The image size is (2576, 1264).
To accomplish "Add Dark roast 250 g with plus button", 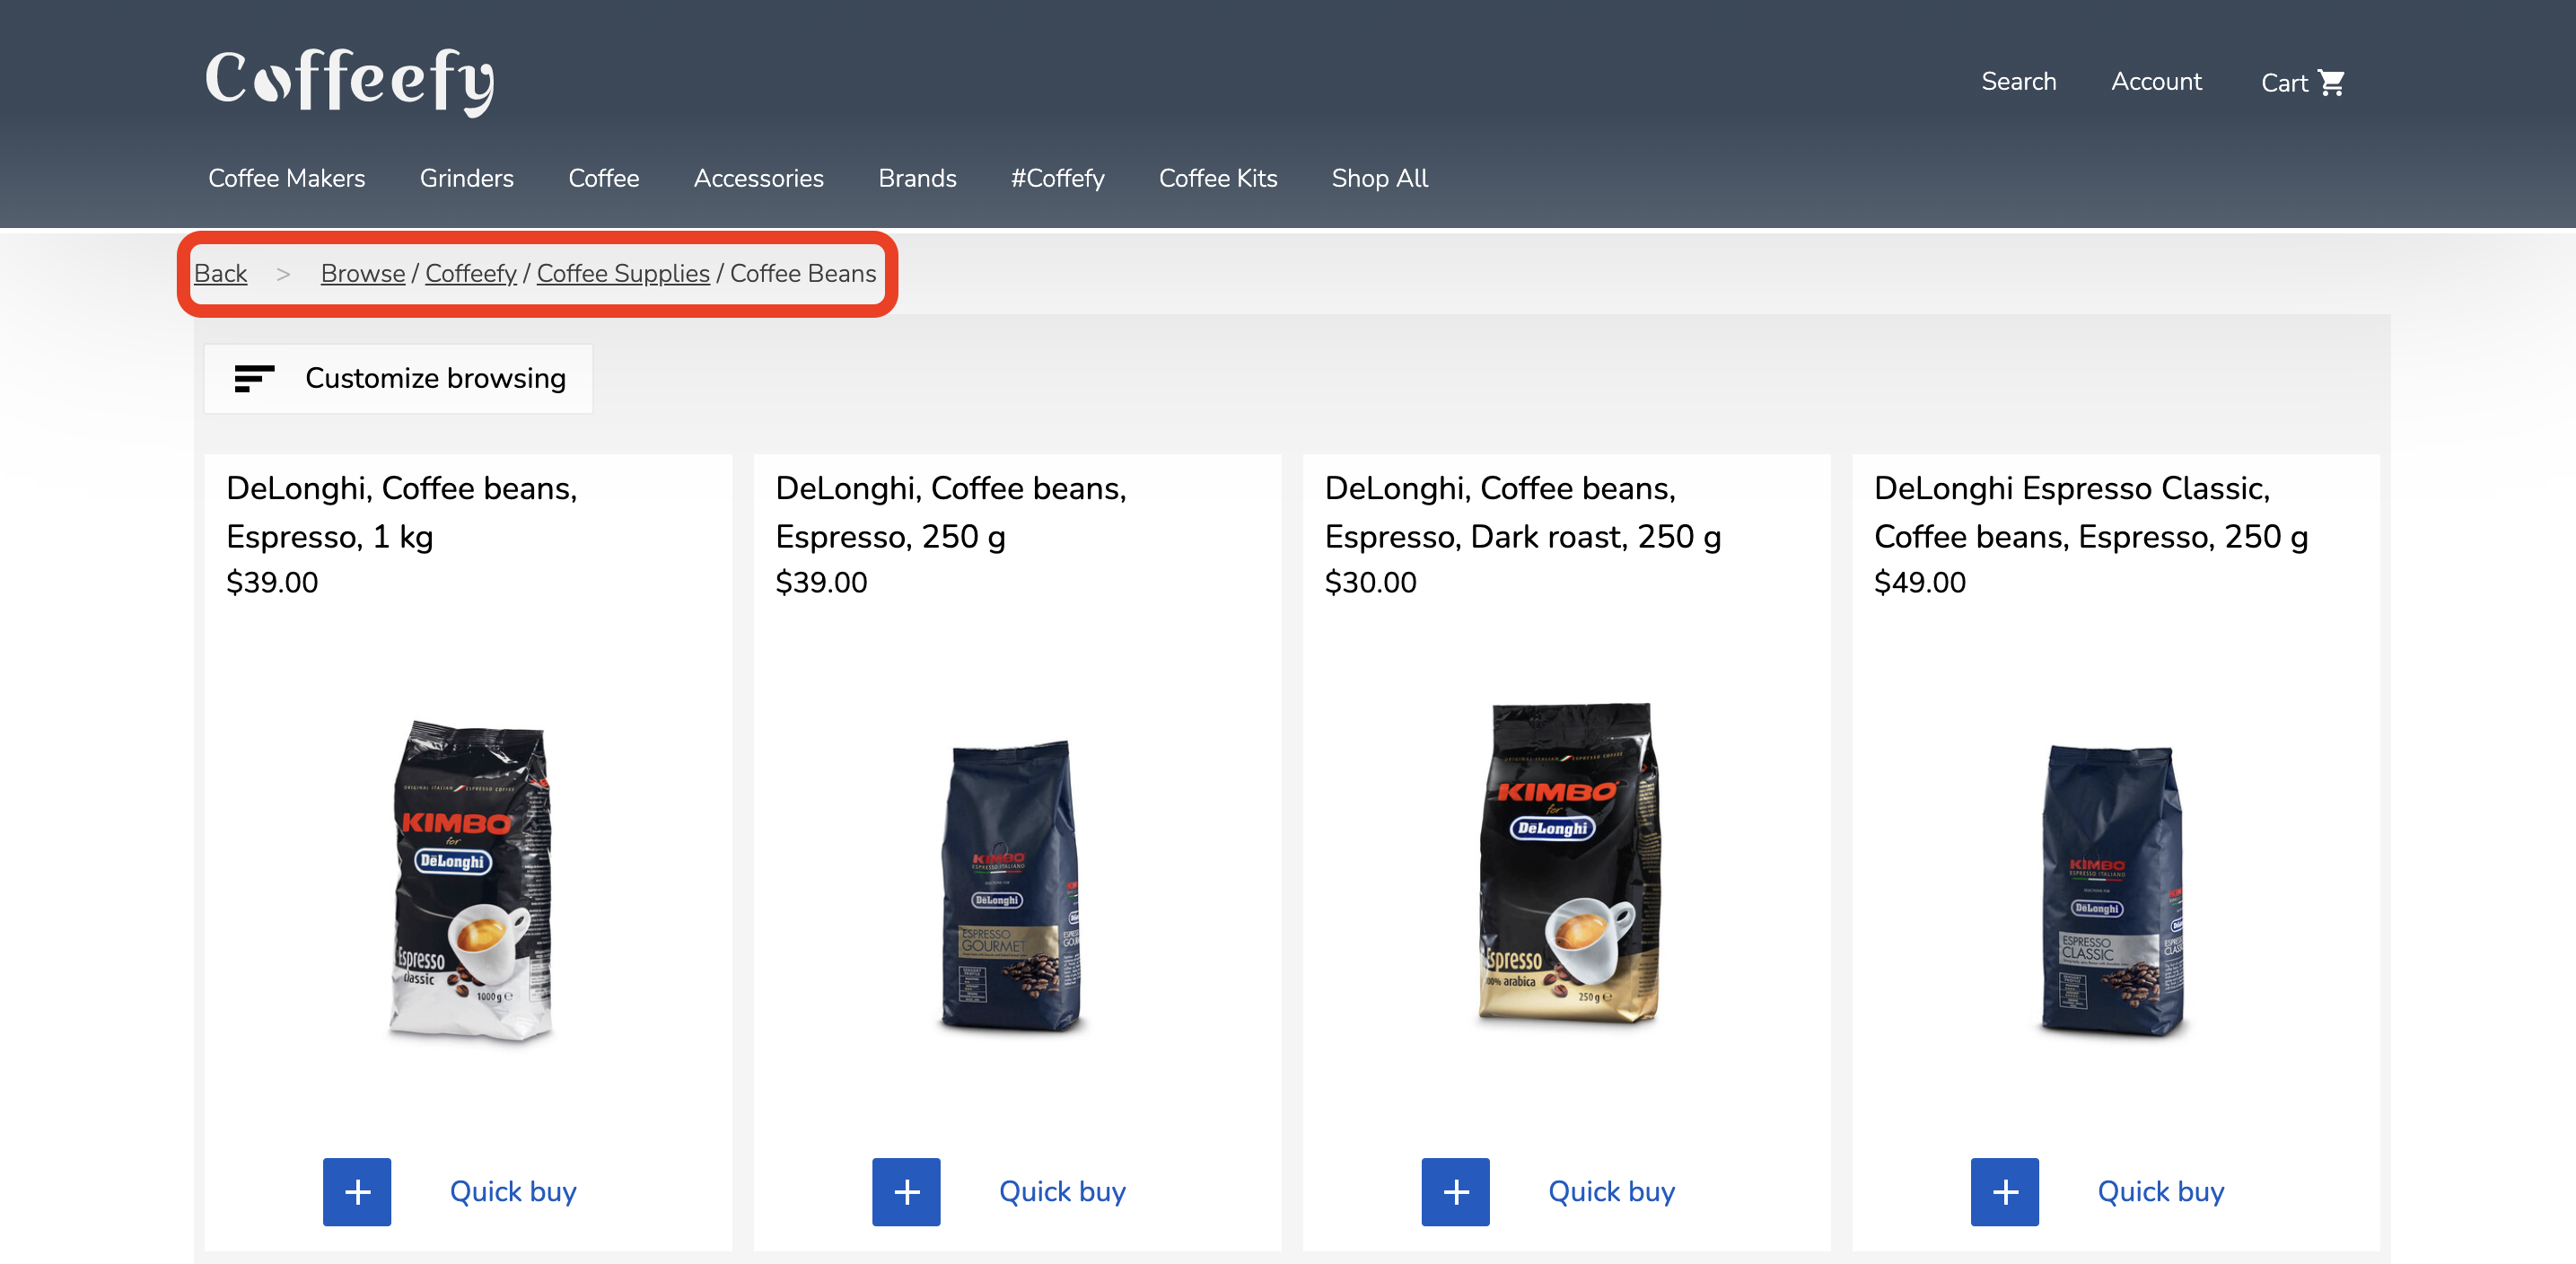I will tap(1455, 1192).
